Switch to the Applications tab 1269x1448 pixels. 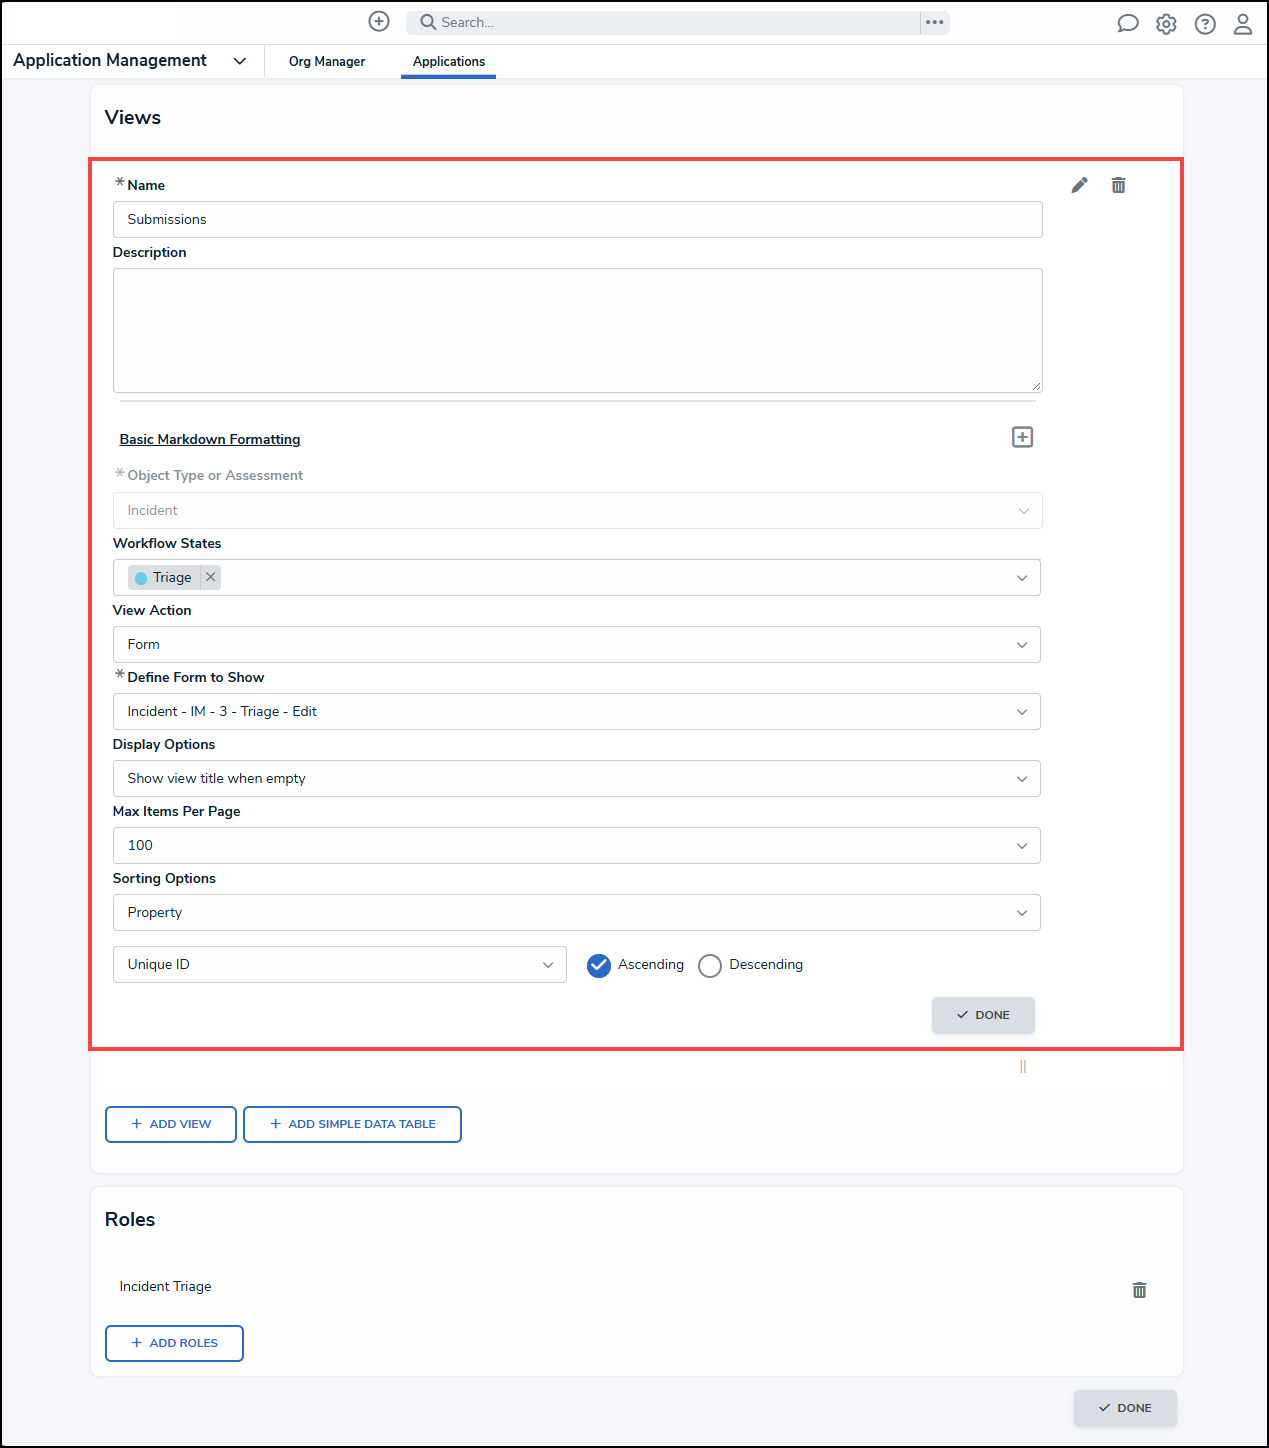pyautogui.click(x=449, y=62)
